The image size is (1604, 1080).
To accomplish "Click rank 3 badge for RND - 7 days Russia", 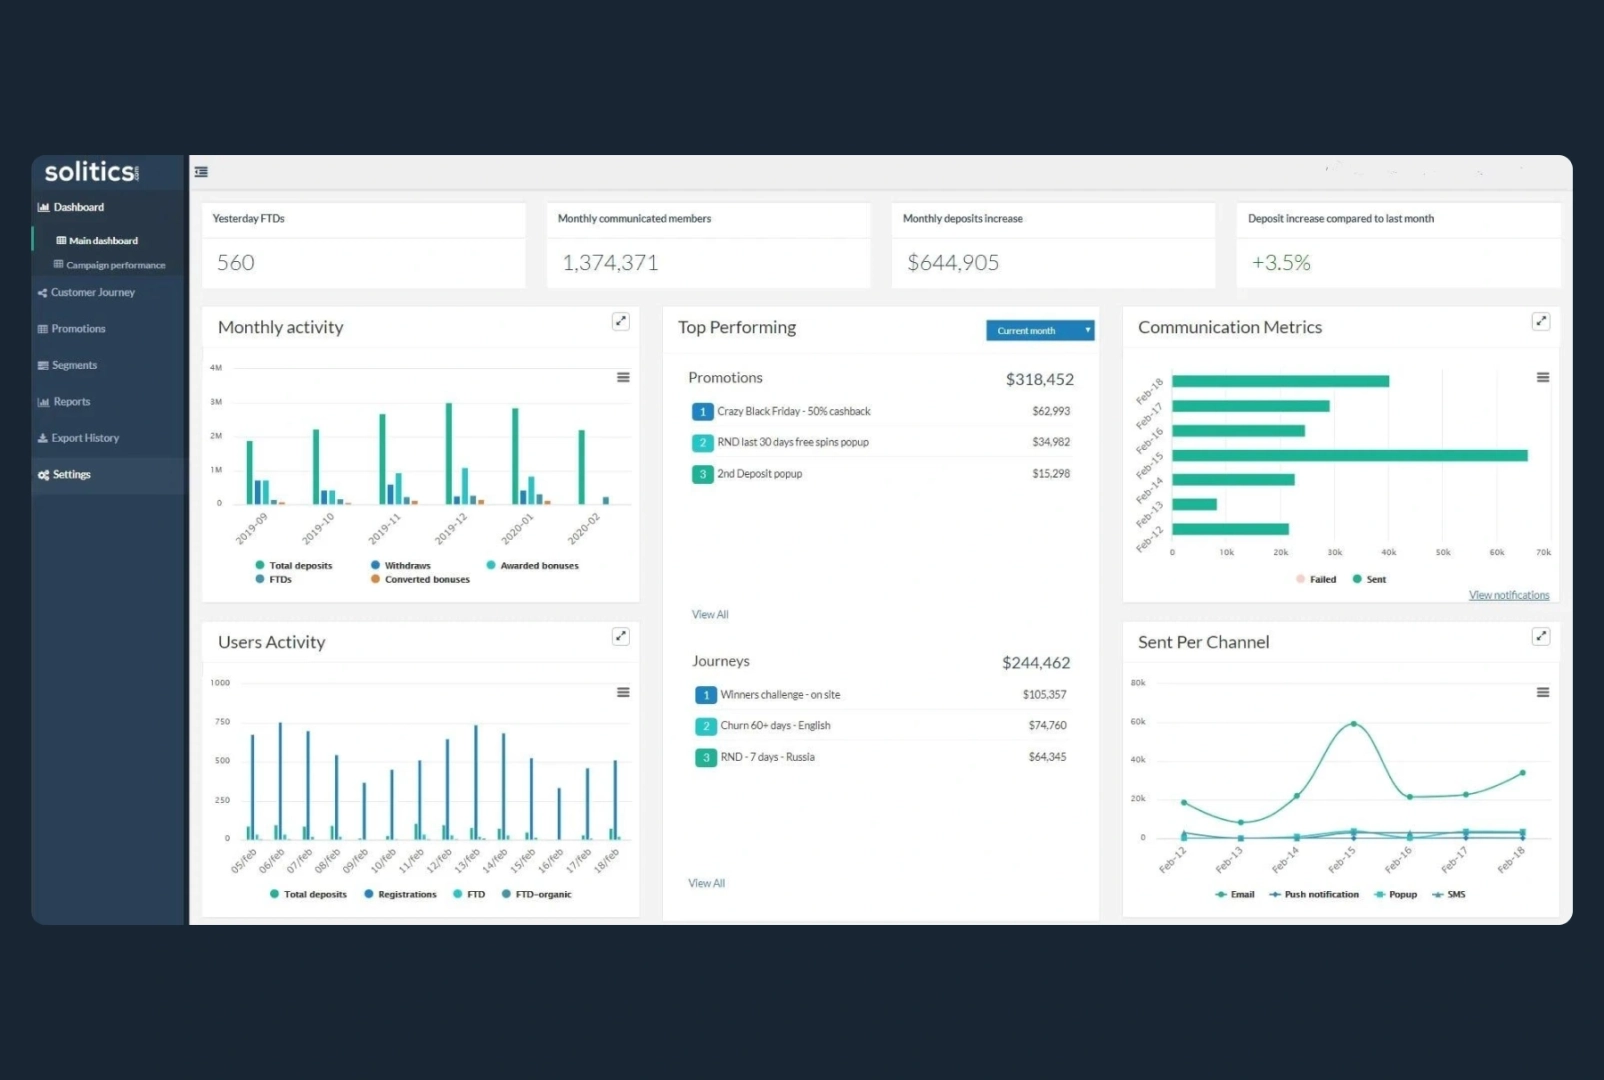I will click(706, 758).
